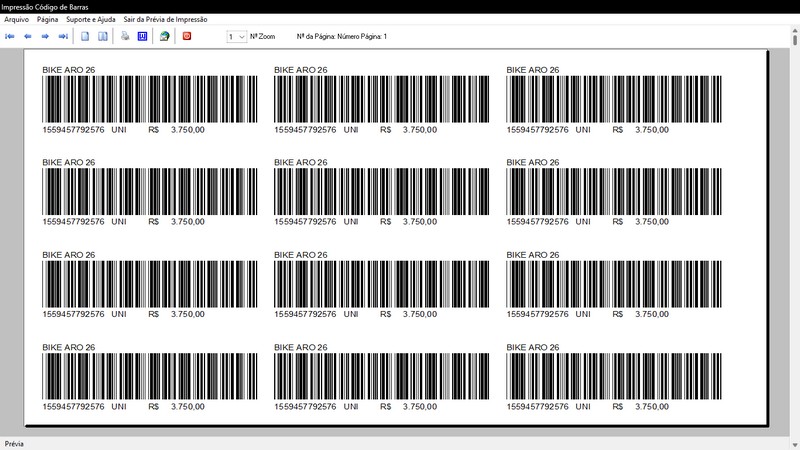
Task: Click the second-row middle barcode
Action: (x=382, y=192)
